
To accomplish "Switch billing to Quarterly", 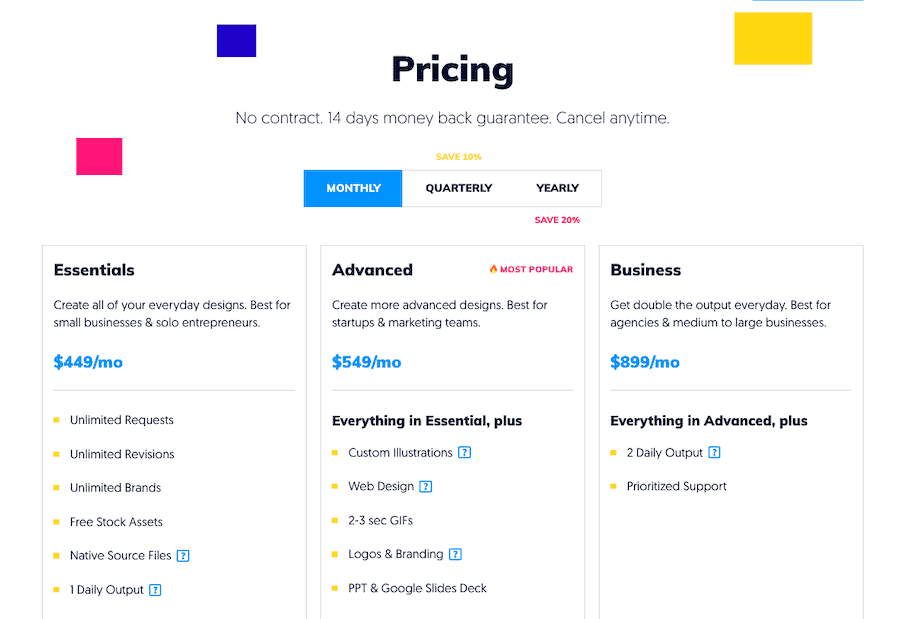I will (x=459, y=188).
